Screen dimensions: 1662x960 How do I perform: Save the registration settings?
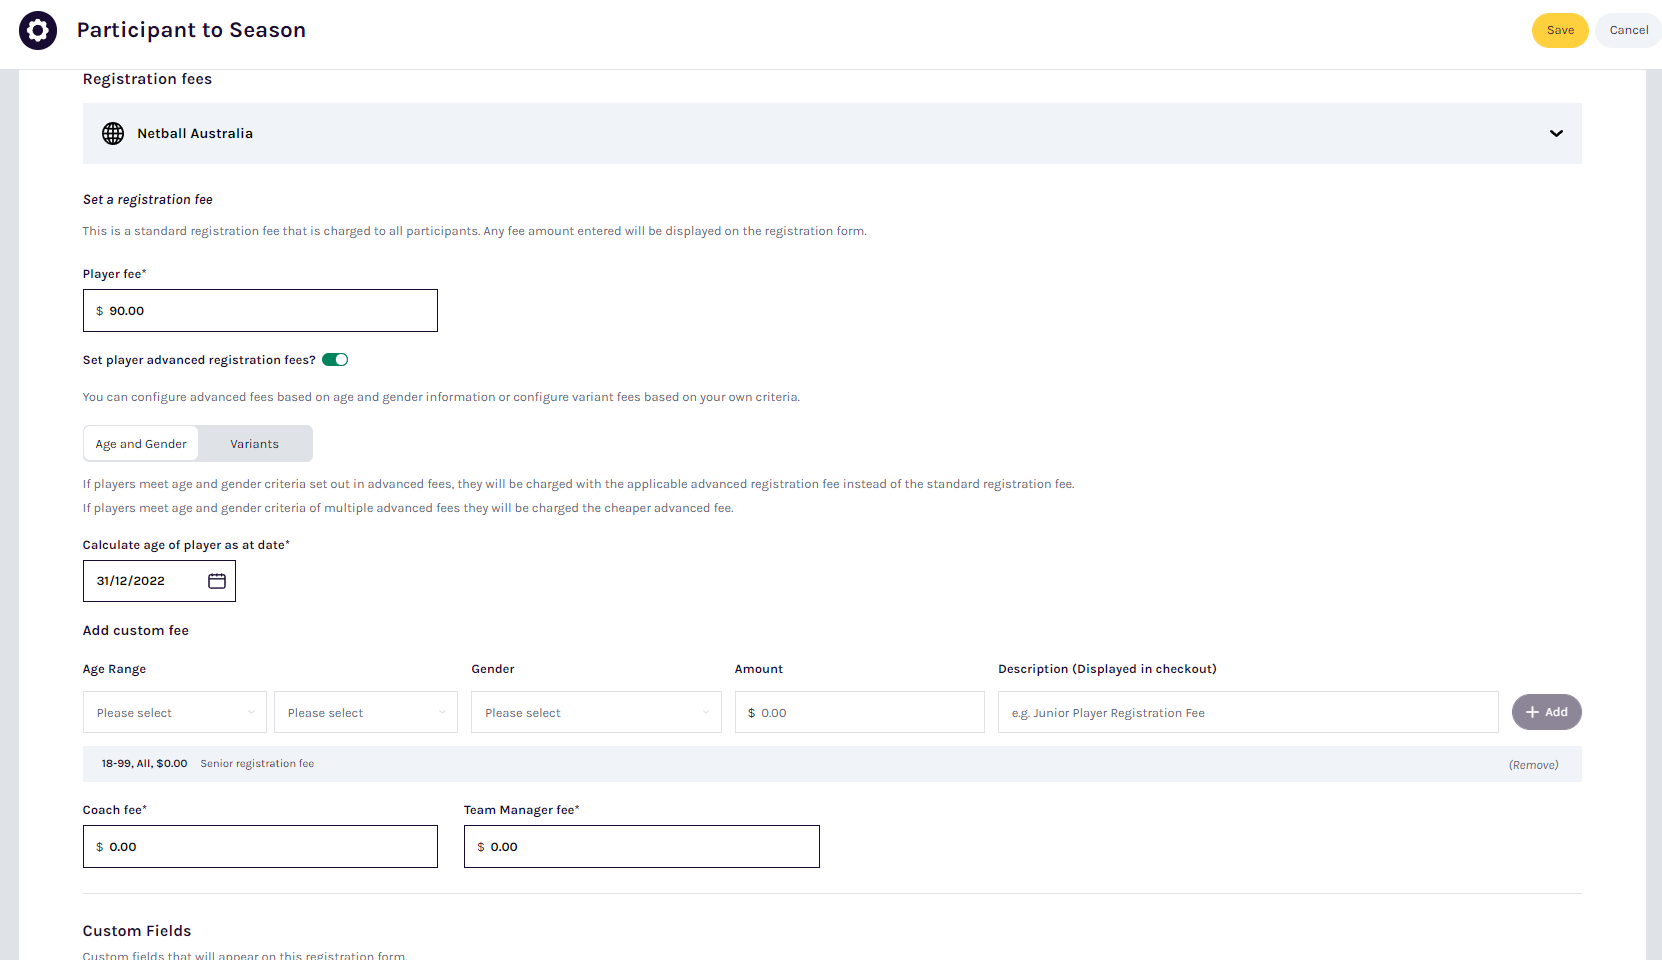(1560, 30)
